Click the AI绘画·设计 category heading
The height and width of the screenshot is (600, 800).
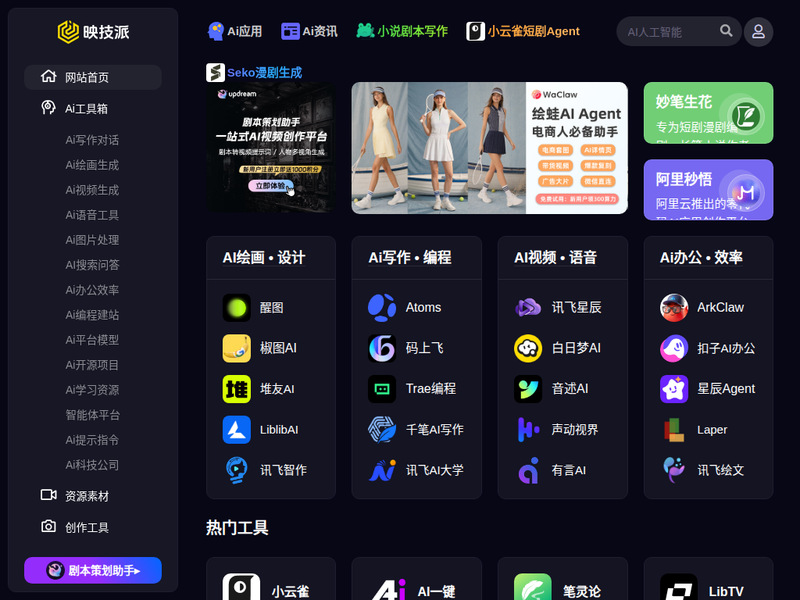[264, 258]
